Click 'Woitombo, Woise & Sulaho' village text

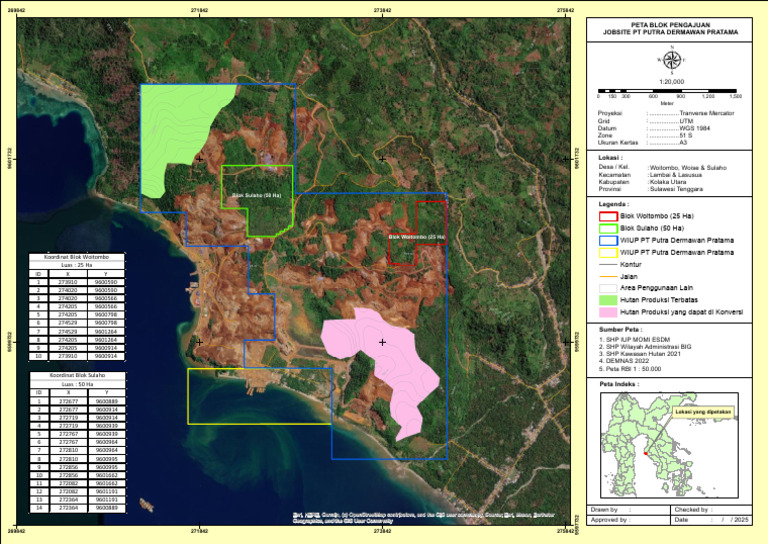(688, 167)
